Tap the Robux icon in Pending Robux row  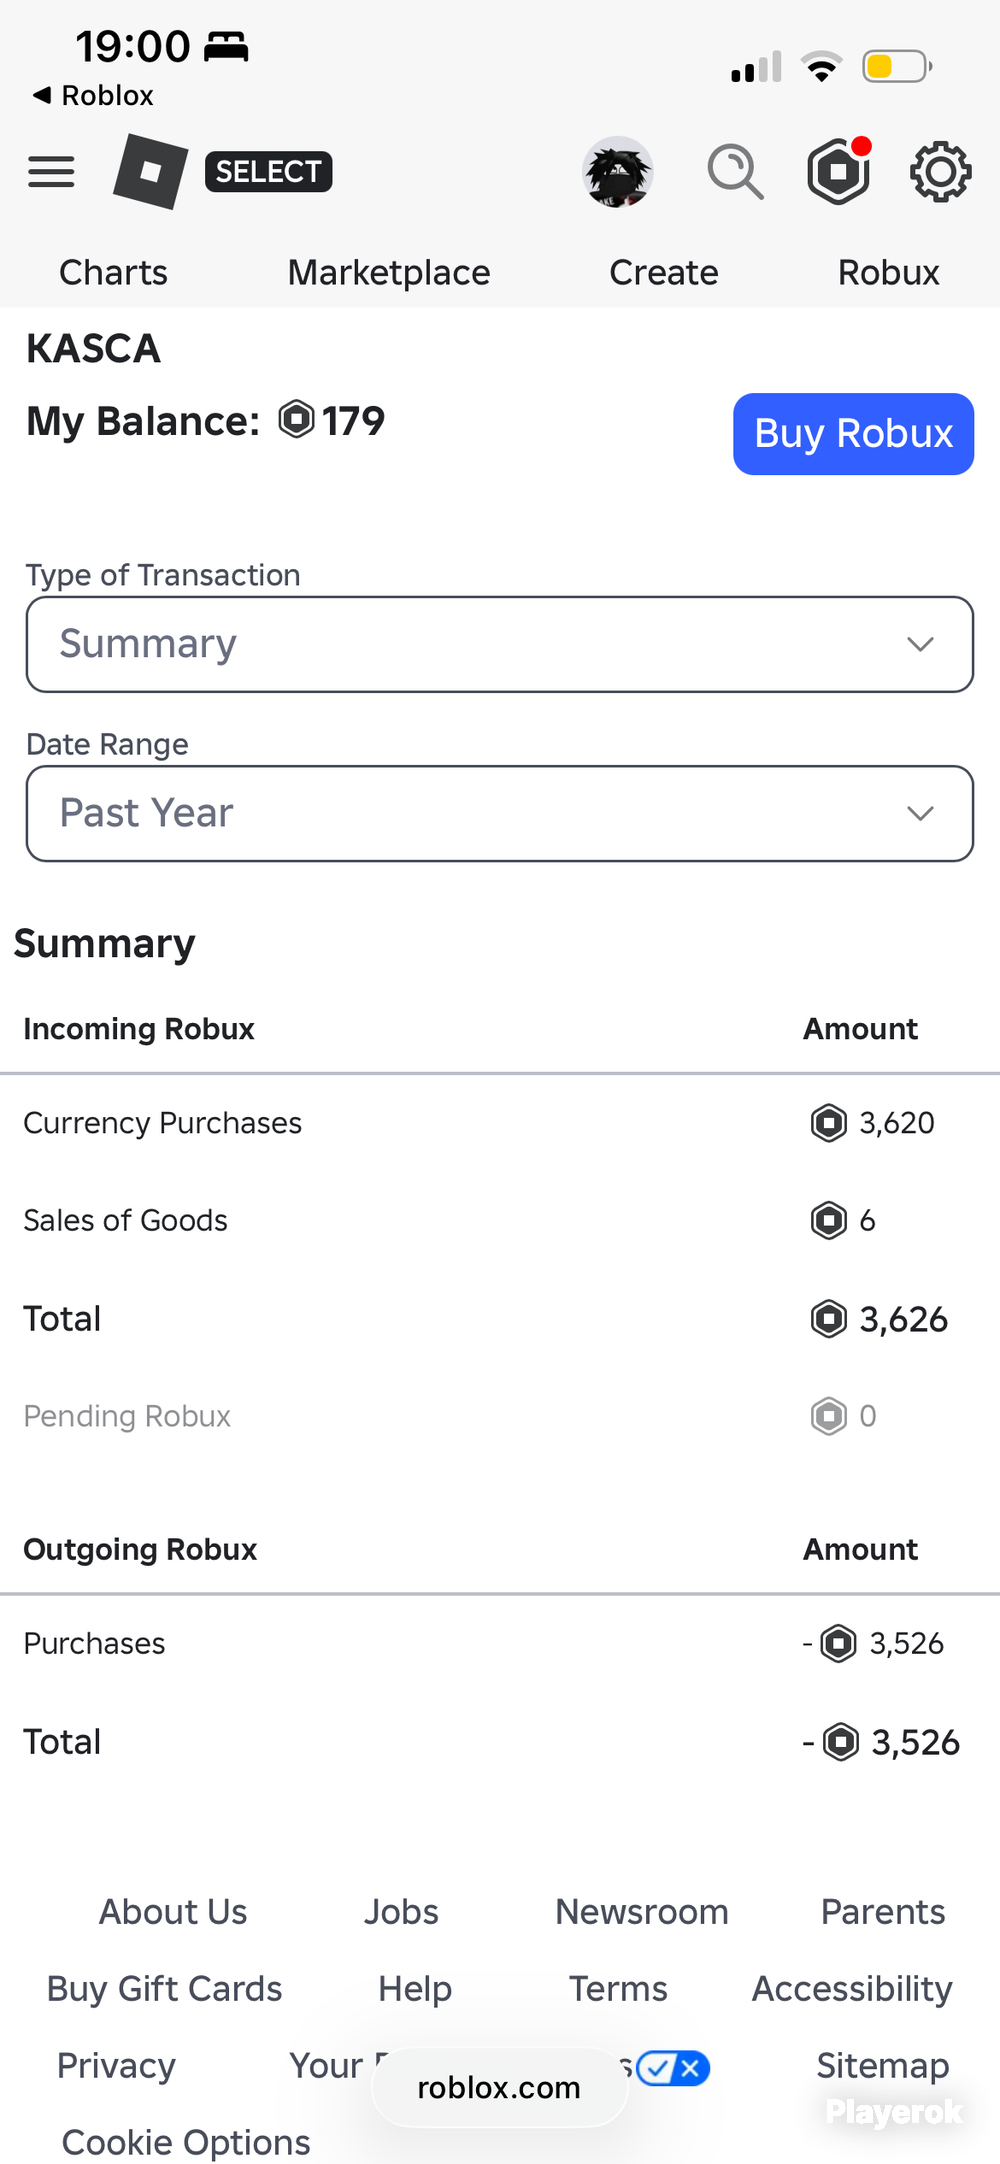[x=829, y=1416]
